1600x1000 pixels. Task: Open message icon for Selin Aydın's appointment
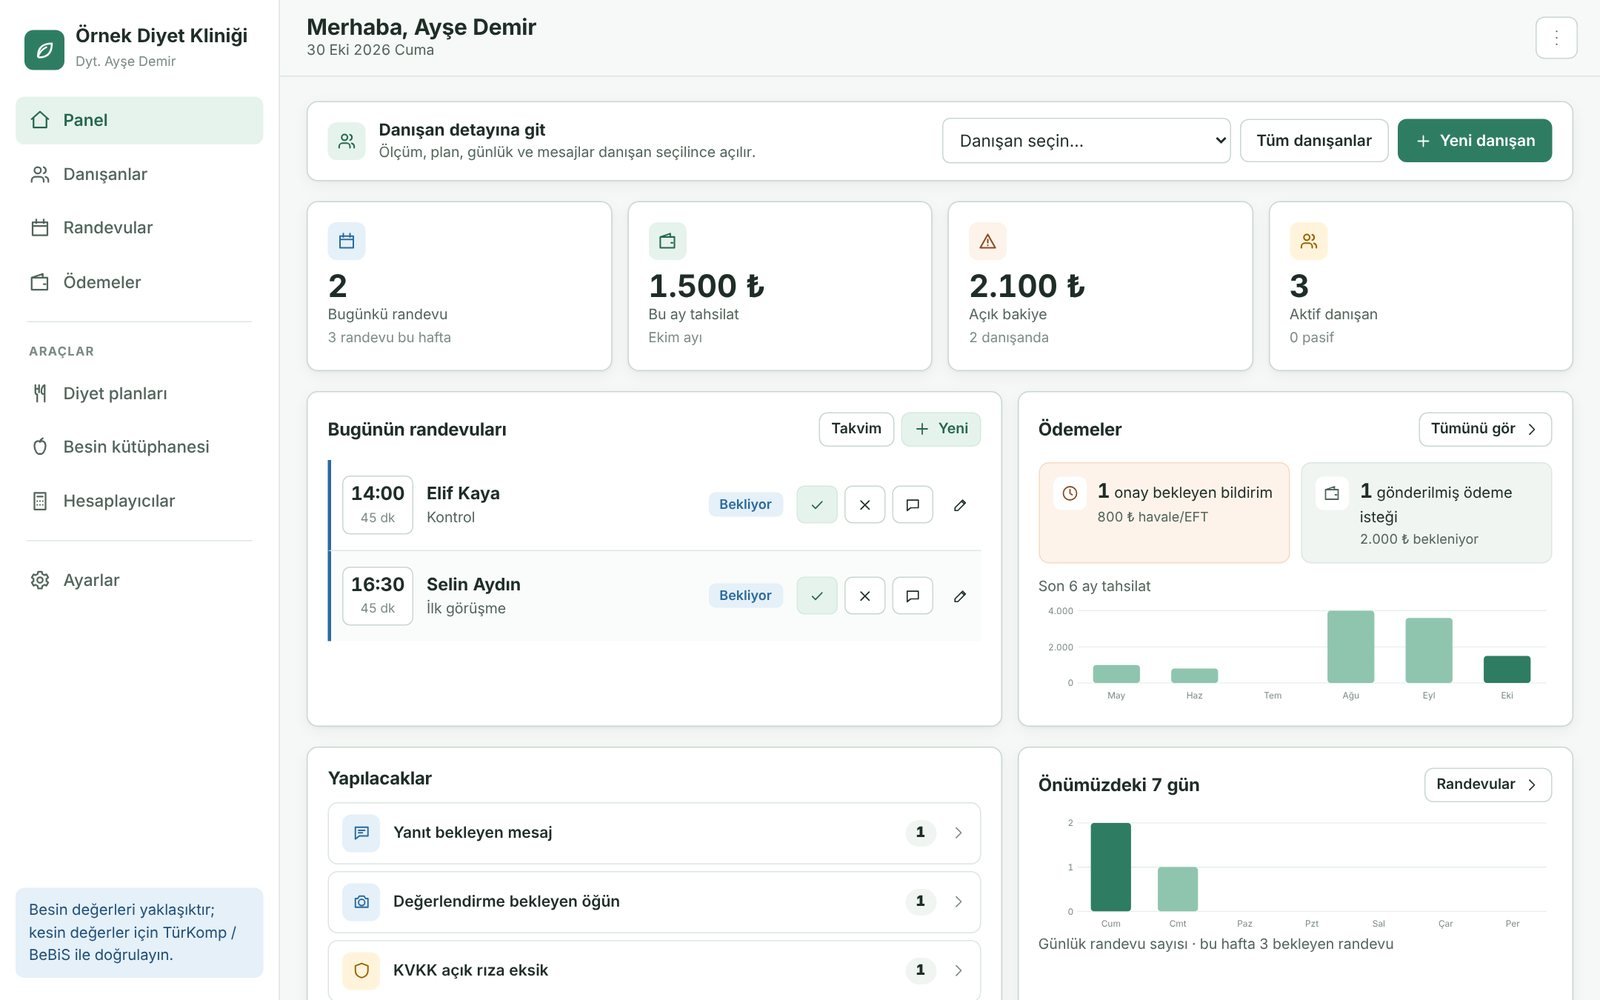coord(913,596)
